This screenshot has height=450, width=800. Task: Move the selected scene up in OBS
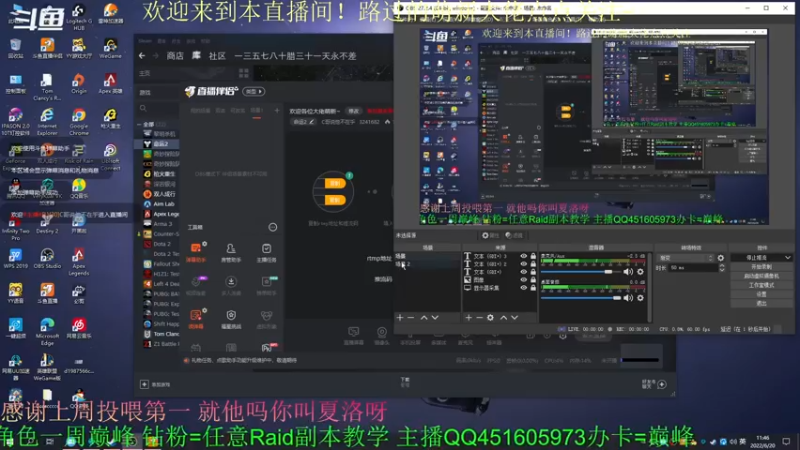(x=424, y=317)
